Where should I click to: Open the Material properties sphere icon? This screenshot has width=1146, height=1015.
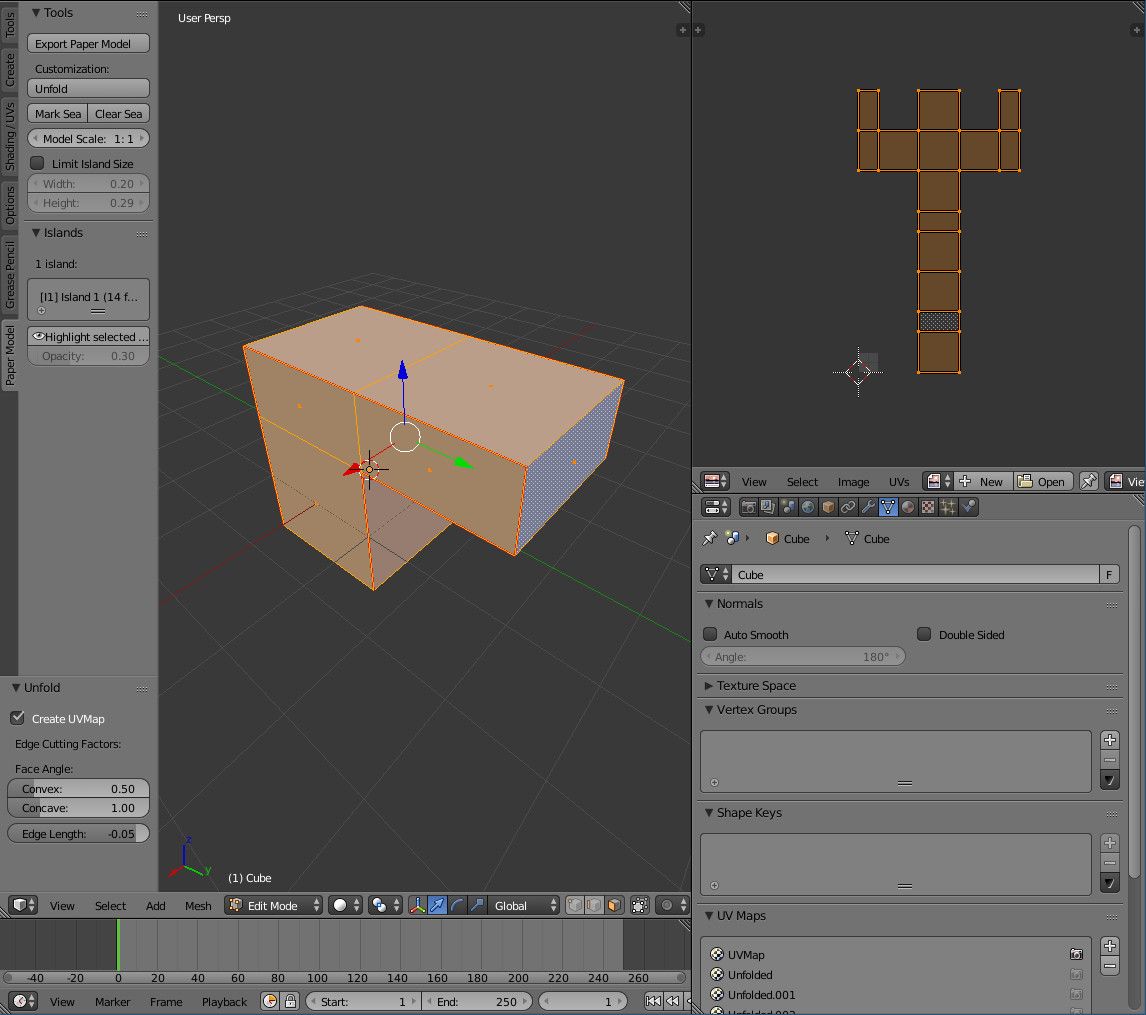(908, 507)
